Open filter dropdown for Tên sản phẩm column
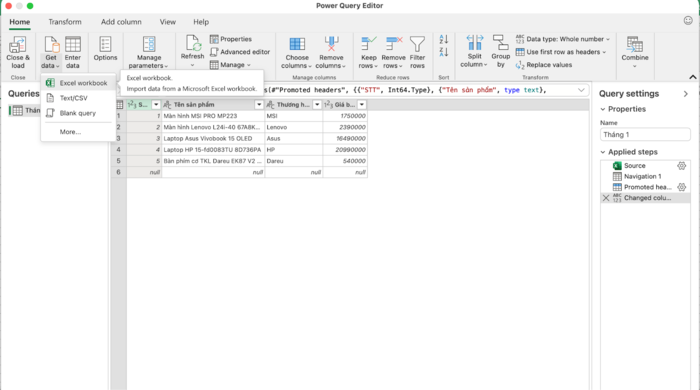The height and width of the screenshot is (390, 700). (x=259, y=105)
